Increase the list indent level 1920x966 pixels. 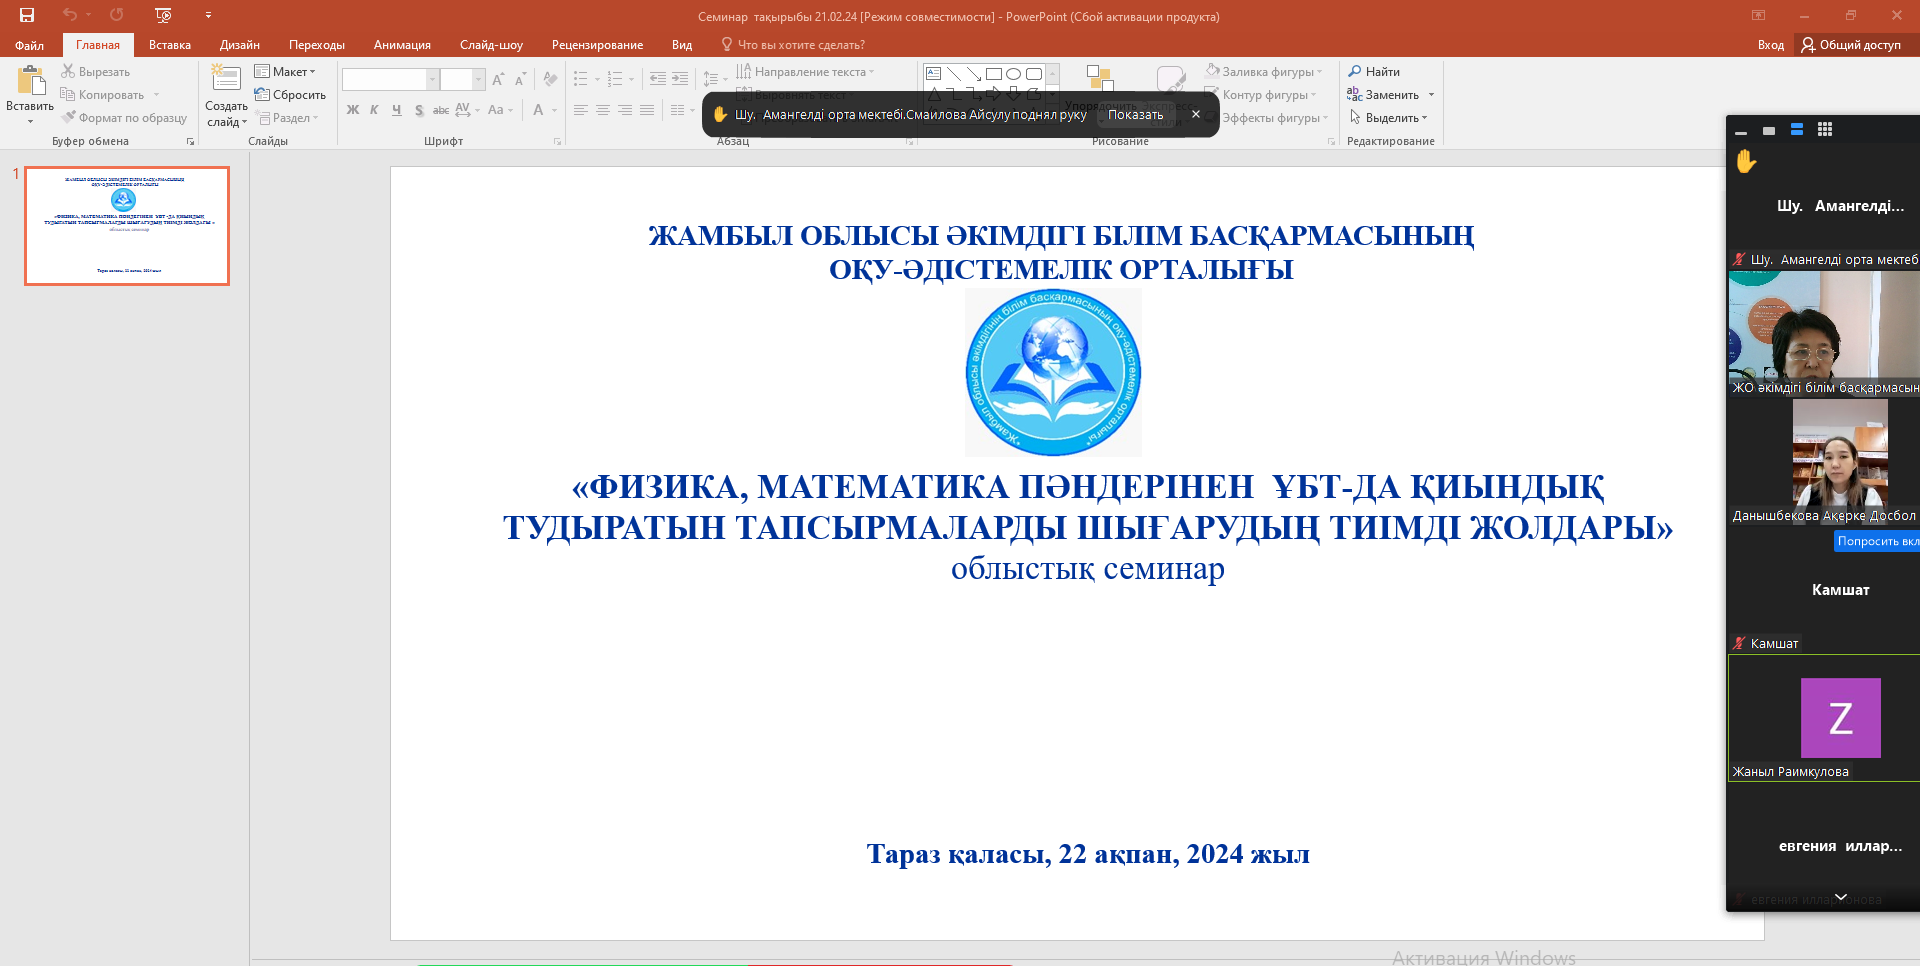coord(680,79)
